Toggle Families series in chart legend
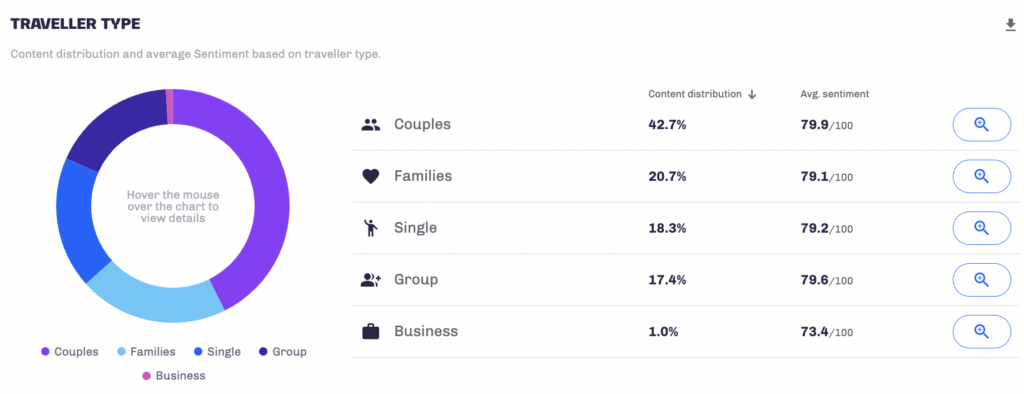Screen dimensions: 1024x394 pyautogui.click(x=146, y=352)
